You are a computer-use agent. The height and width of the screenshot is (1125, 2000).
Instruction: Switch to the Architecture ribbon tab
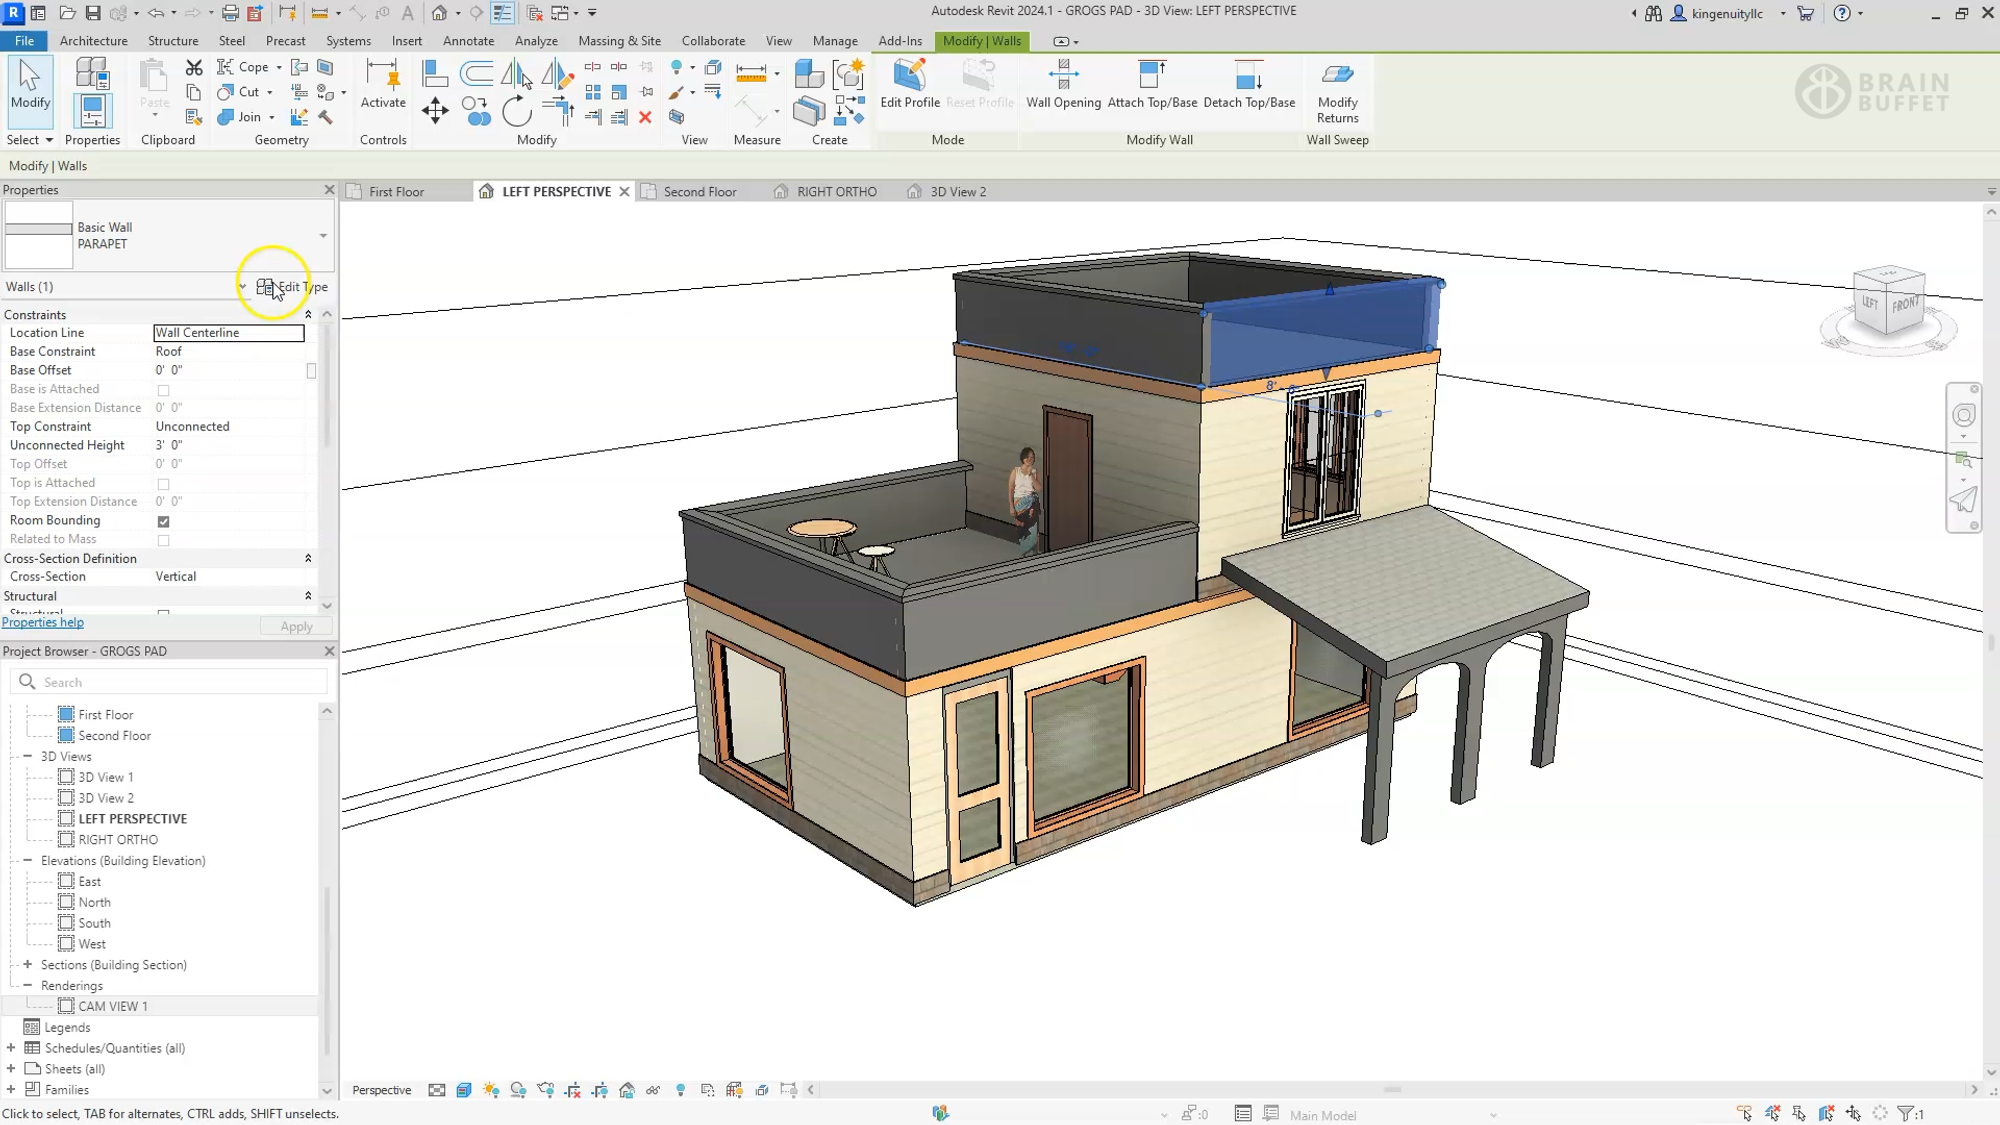pyautogui.click(x=93, y=41)
